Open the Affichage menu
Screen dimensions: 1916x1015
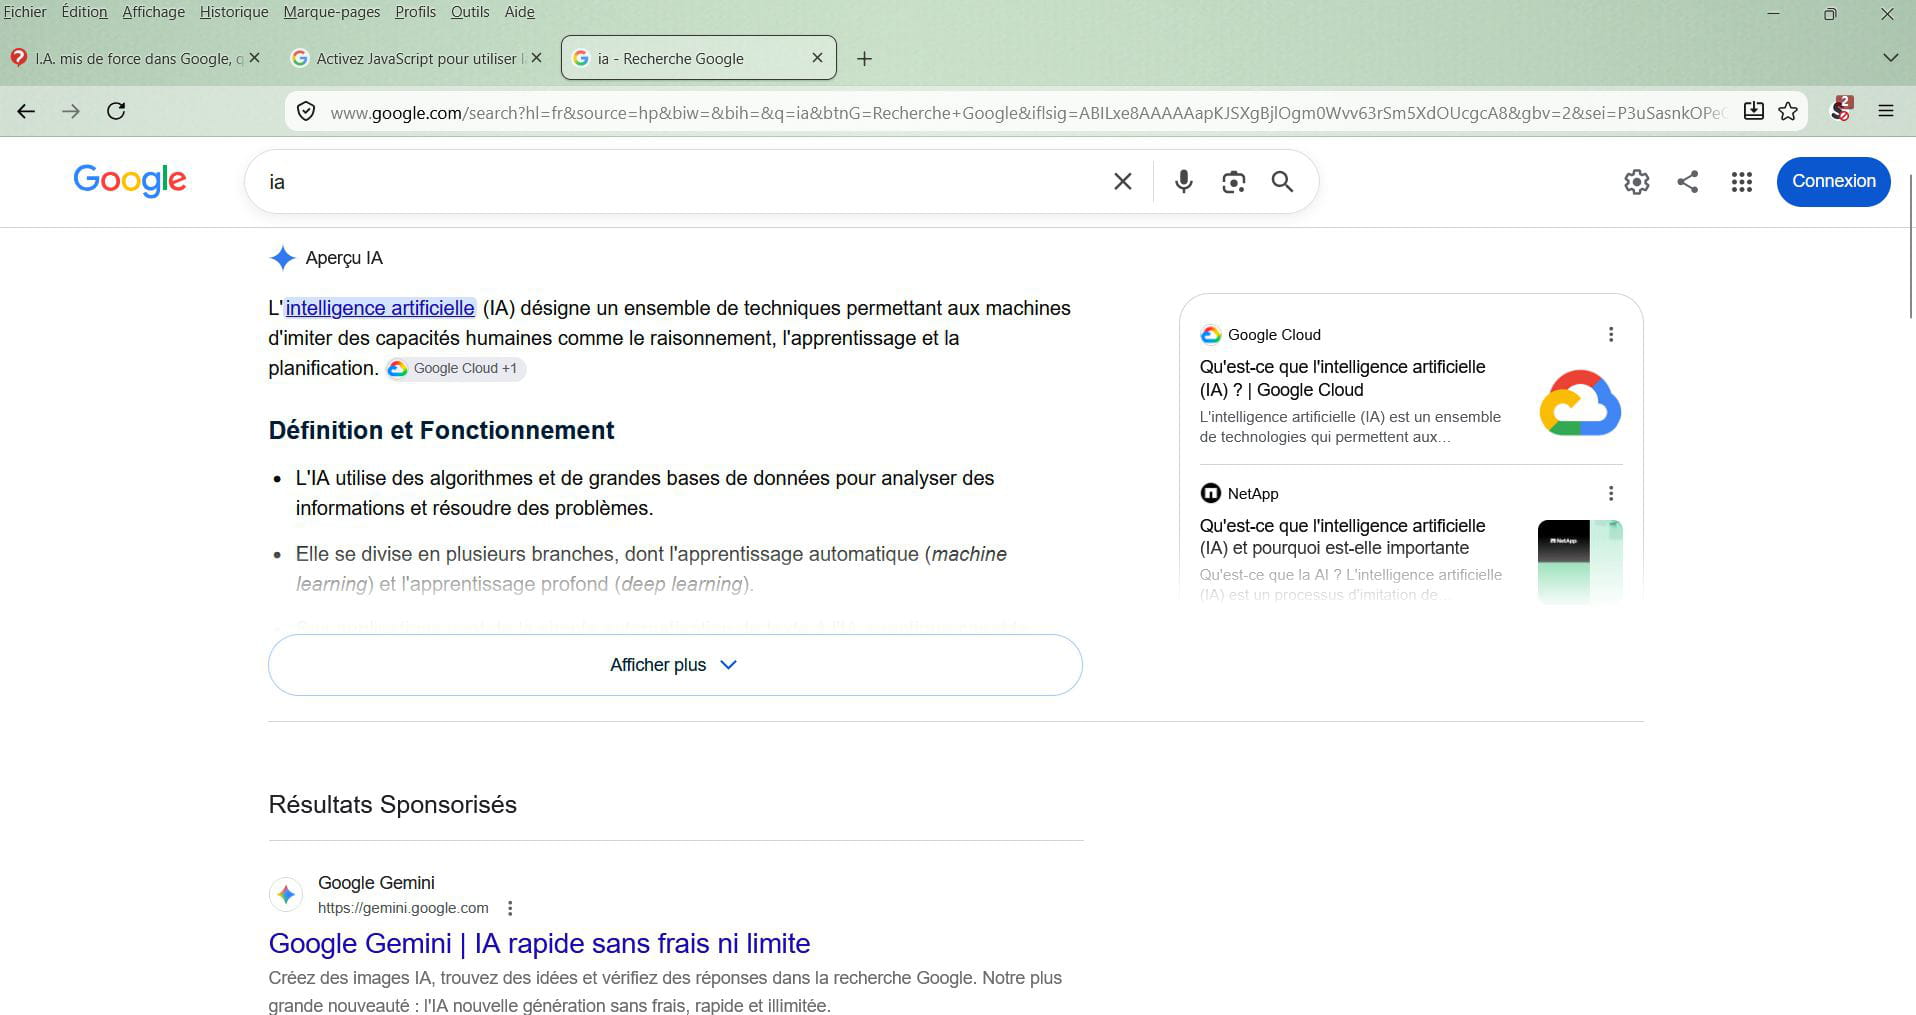(x=153, y=12)
